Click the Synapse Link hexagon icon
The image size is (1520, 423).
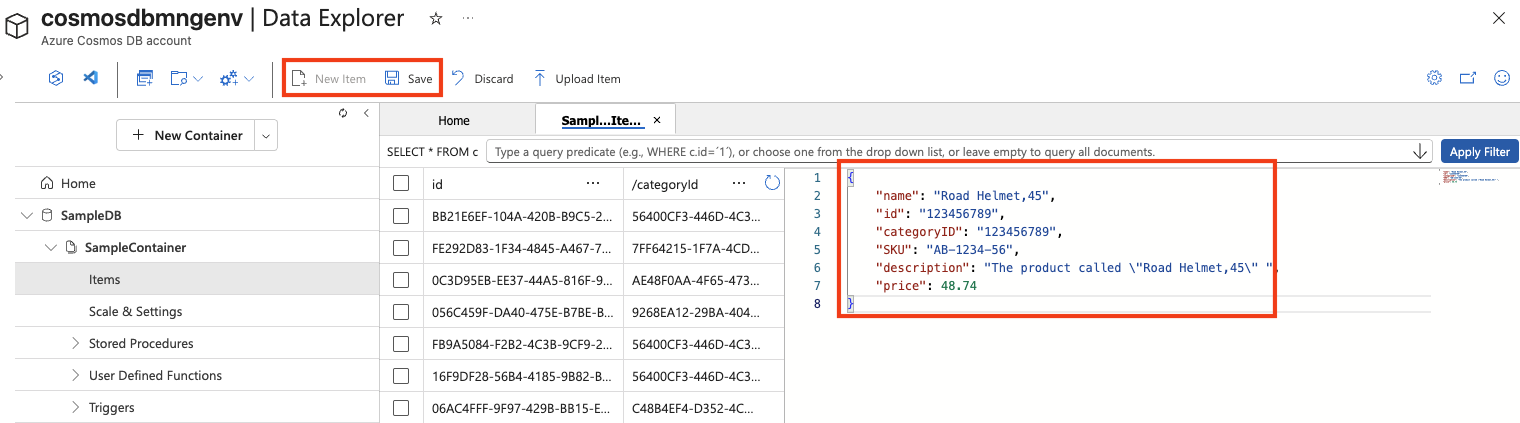click(57, 78)
